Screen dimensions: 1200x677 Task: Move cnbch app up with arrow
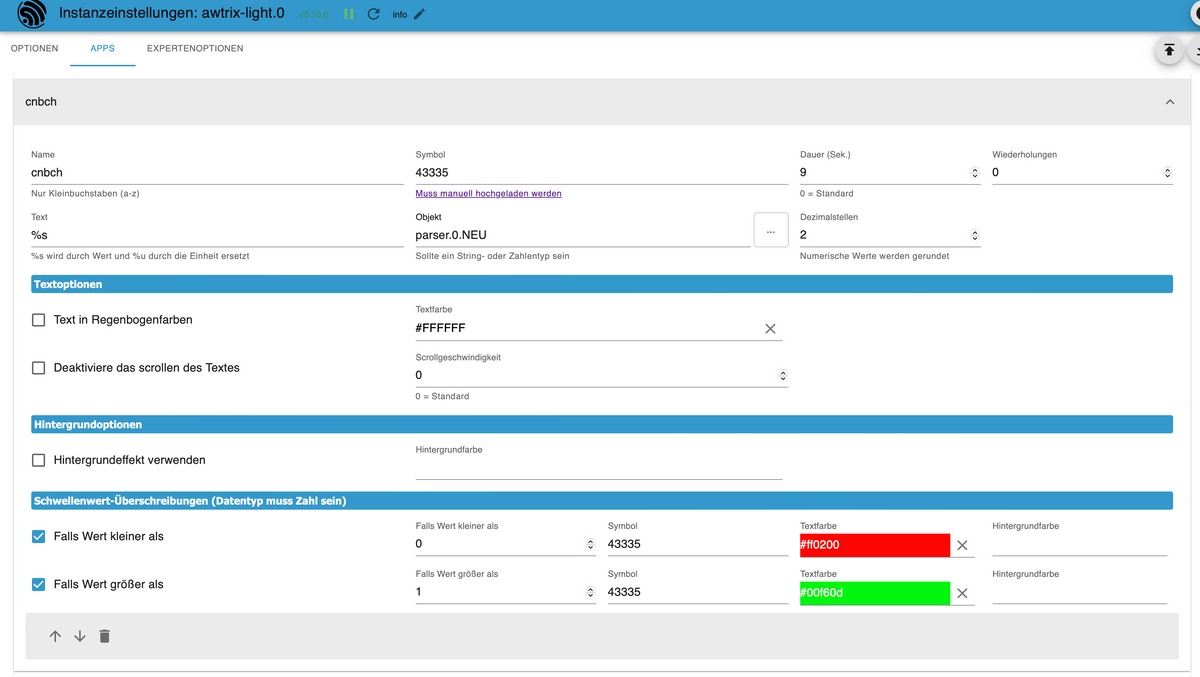(55, 636)
